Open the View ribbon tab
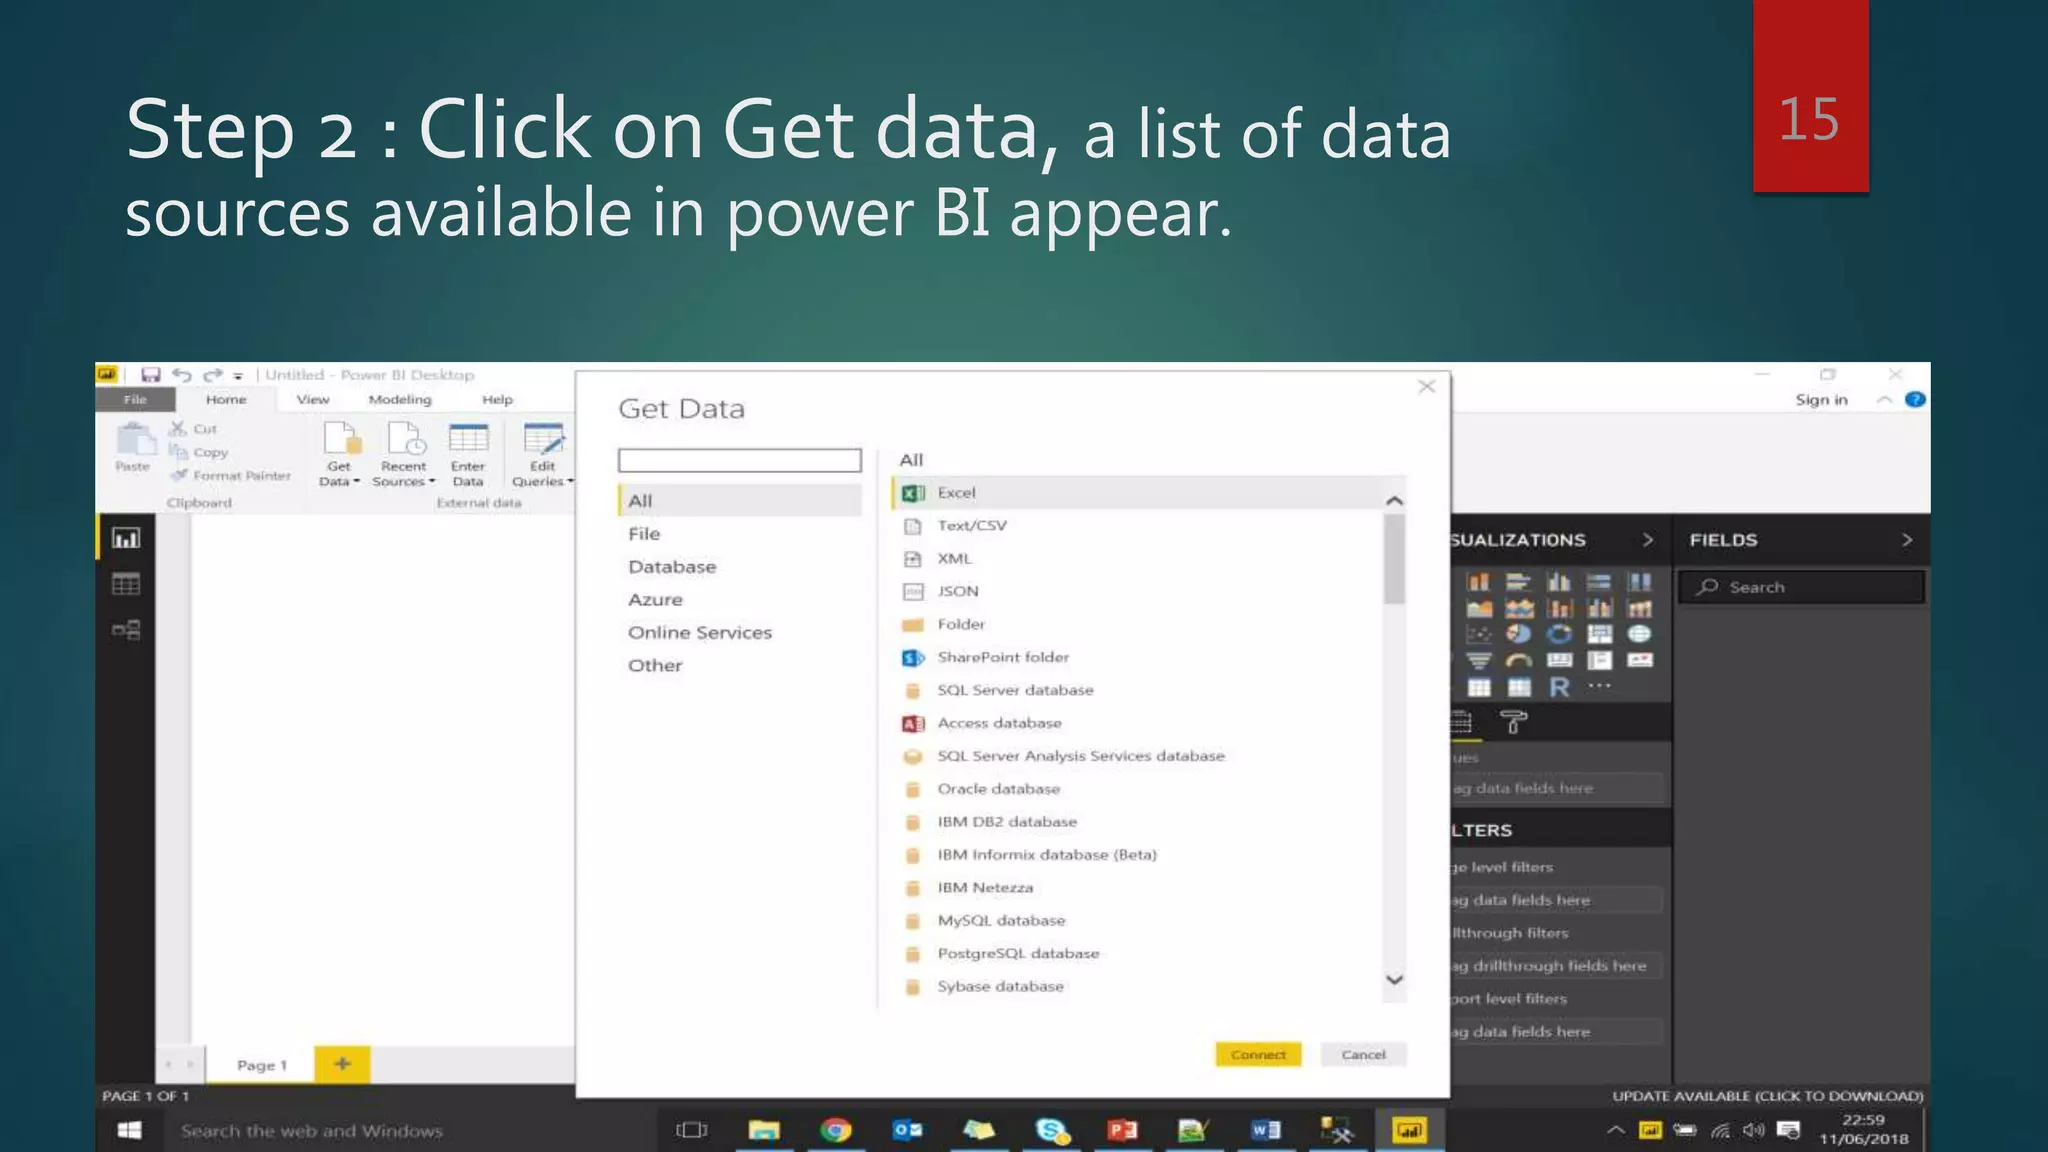The height and width of the screenshot is (1152, 2048). 313,400
